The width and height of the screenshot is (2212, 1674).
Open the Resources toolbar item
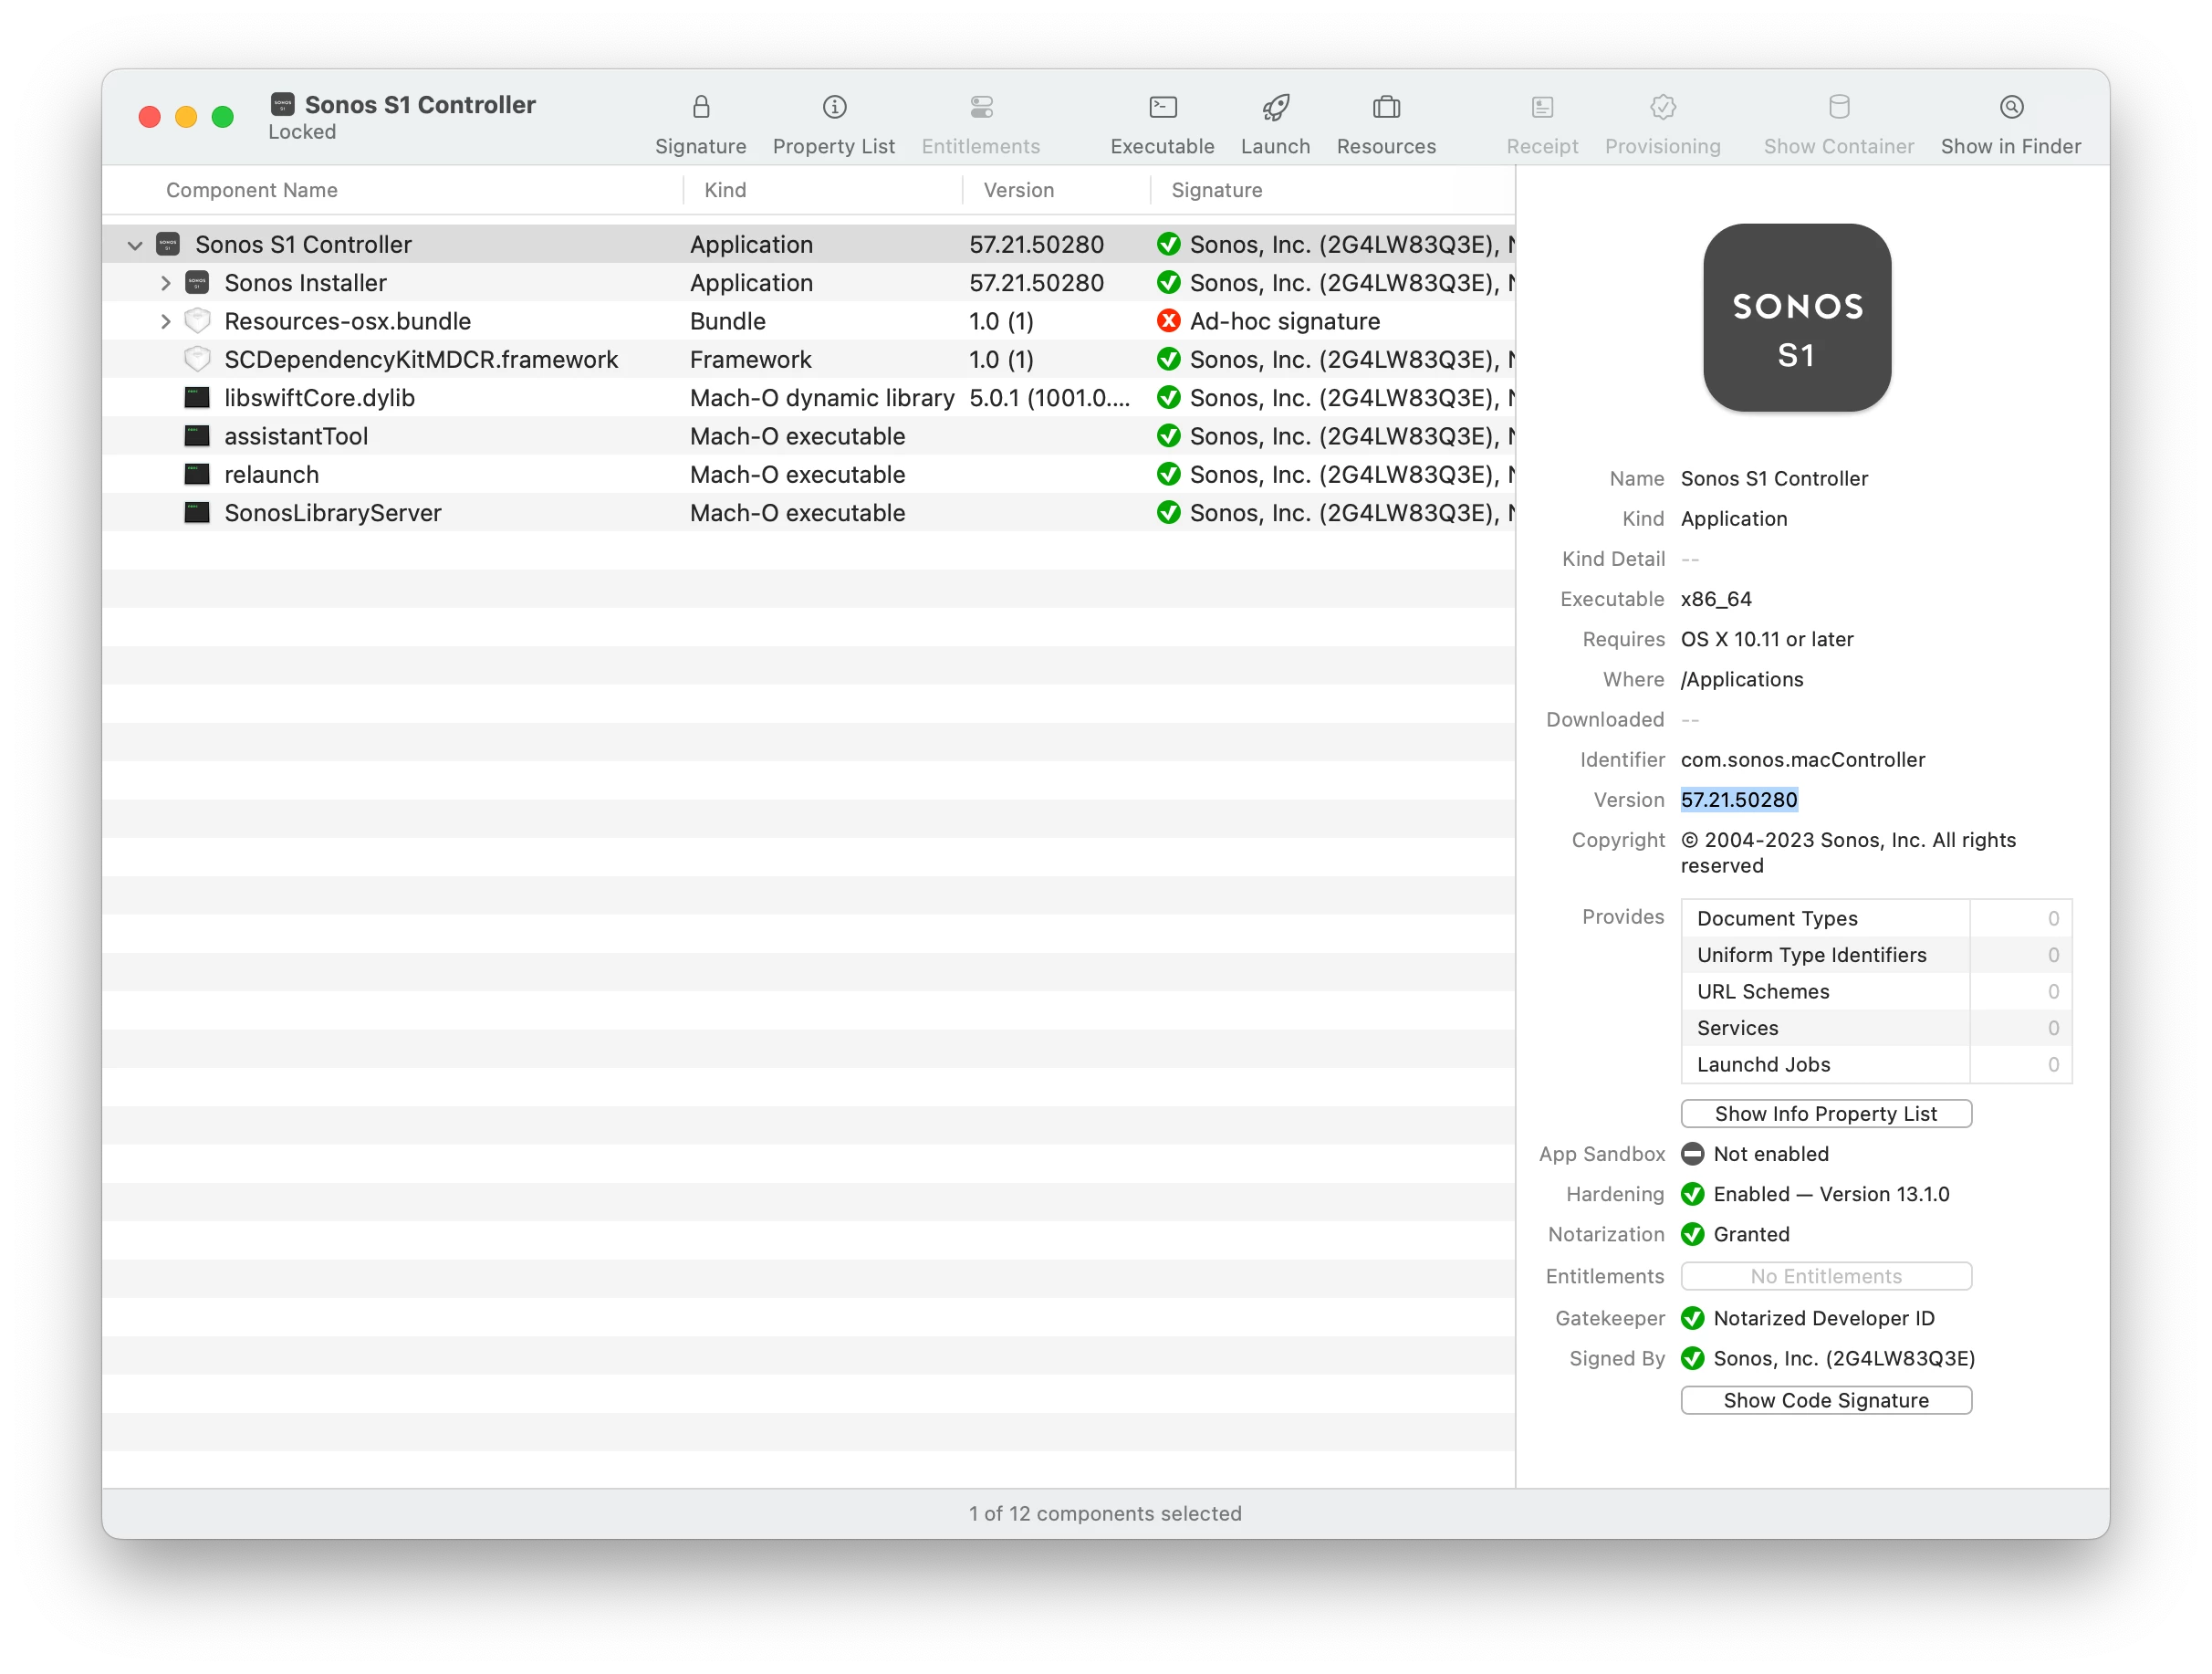point(1386,123)
